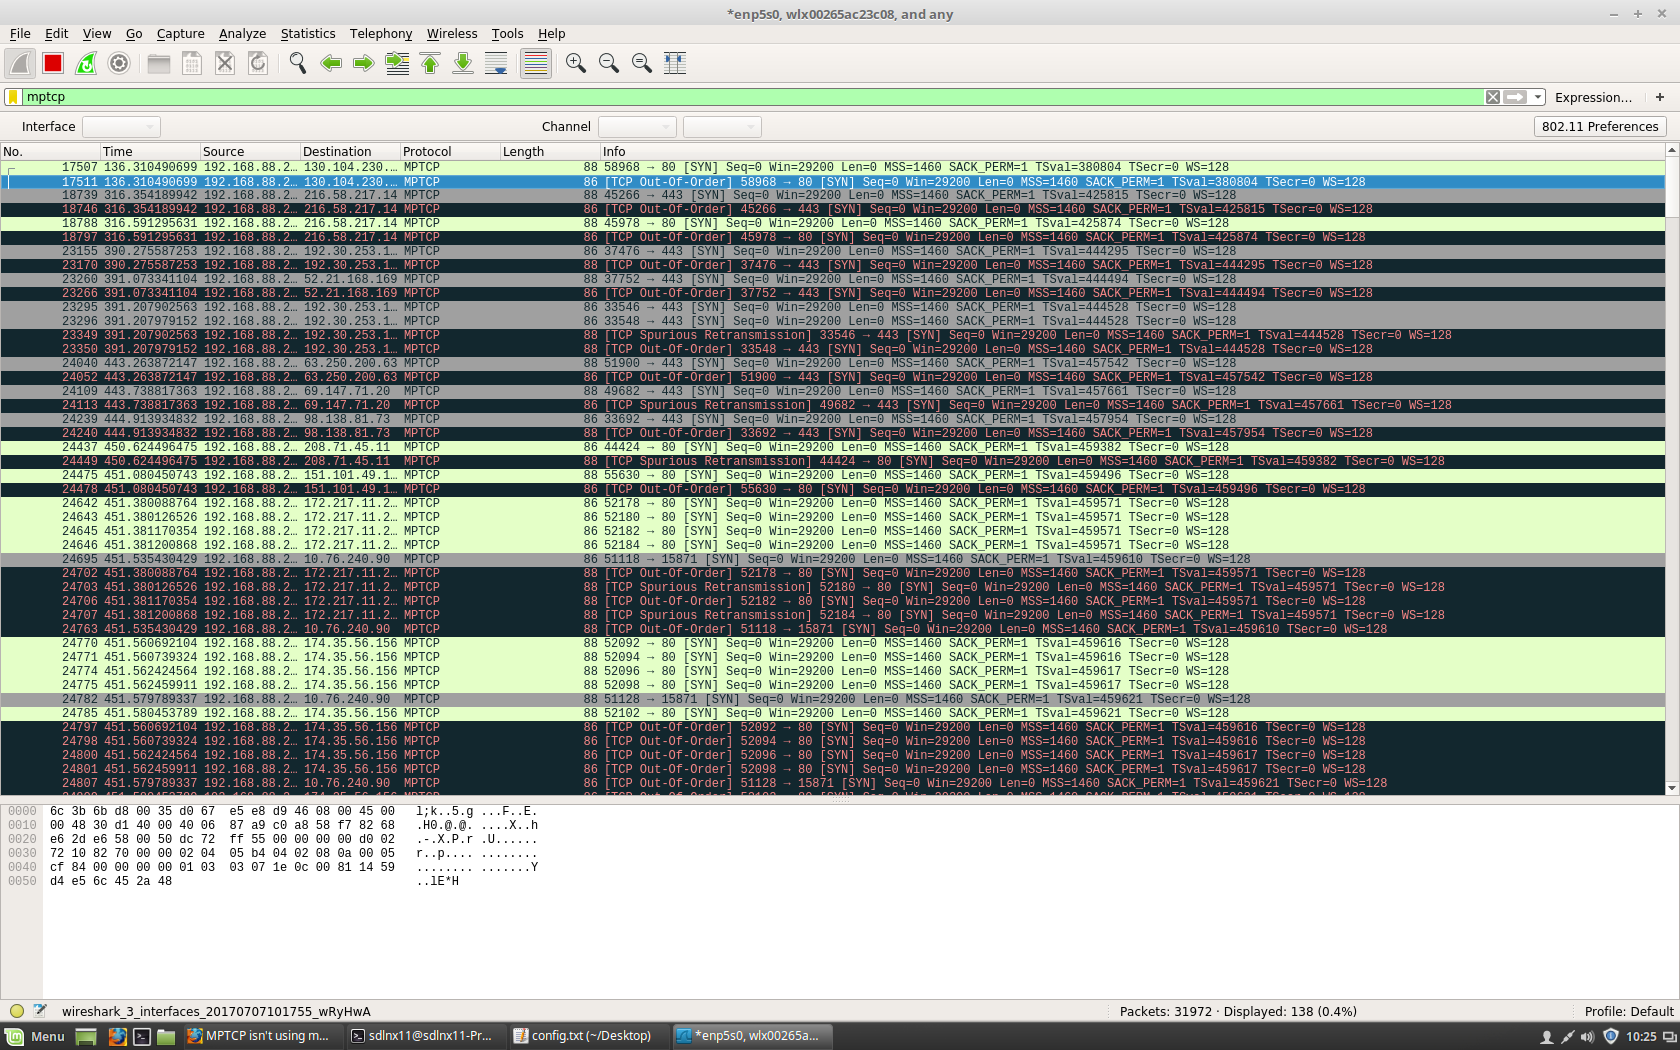Open capture options via gear icon
Screen dimensions: 1680x1050
(119, 62)
